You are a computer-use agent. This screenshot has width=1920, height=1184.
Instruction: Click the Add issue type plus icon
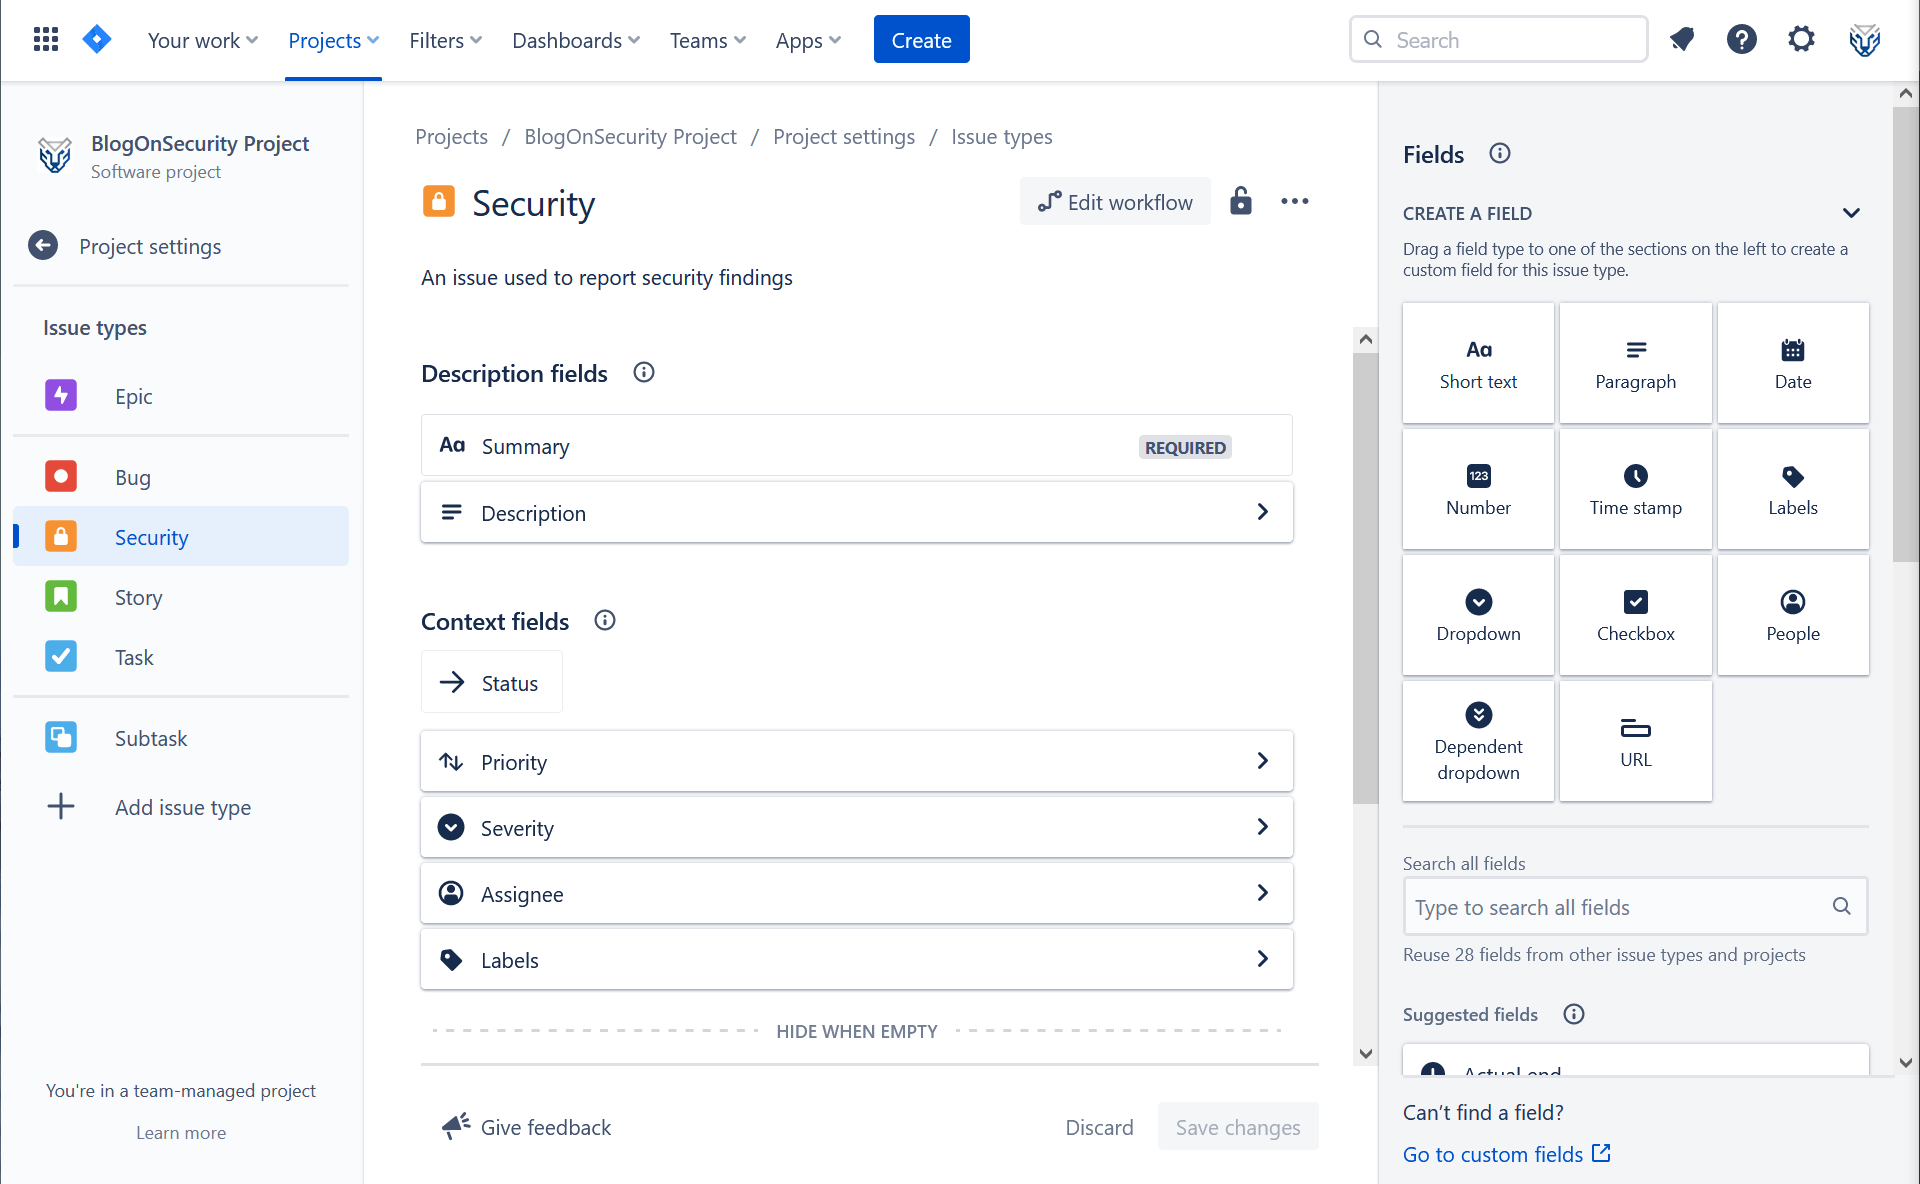coord(61,806)
